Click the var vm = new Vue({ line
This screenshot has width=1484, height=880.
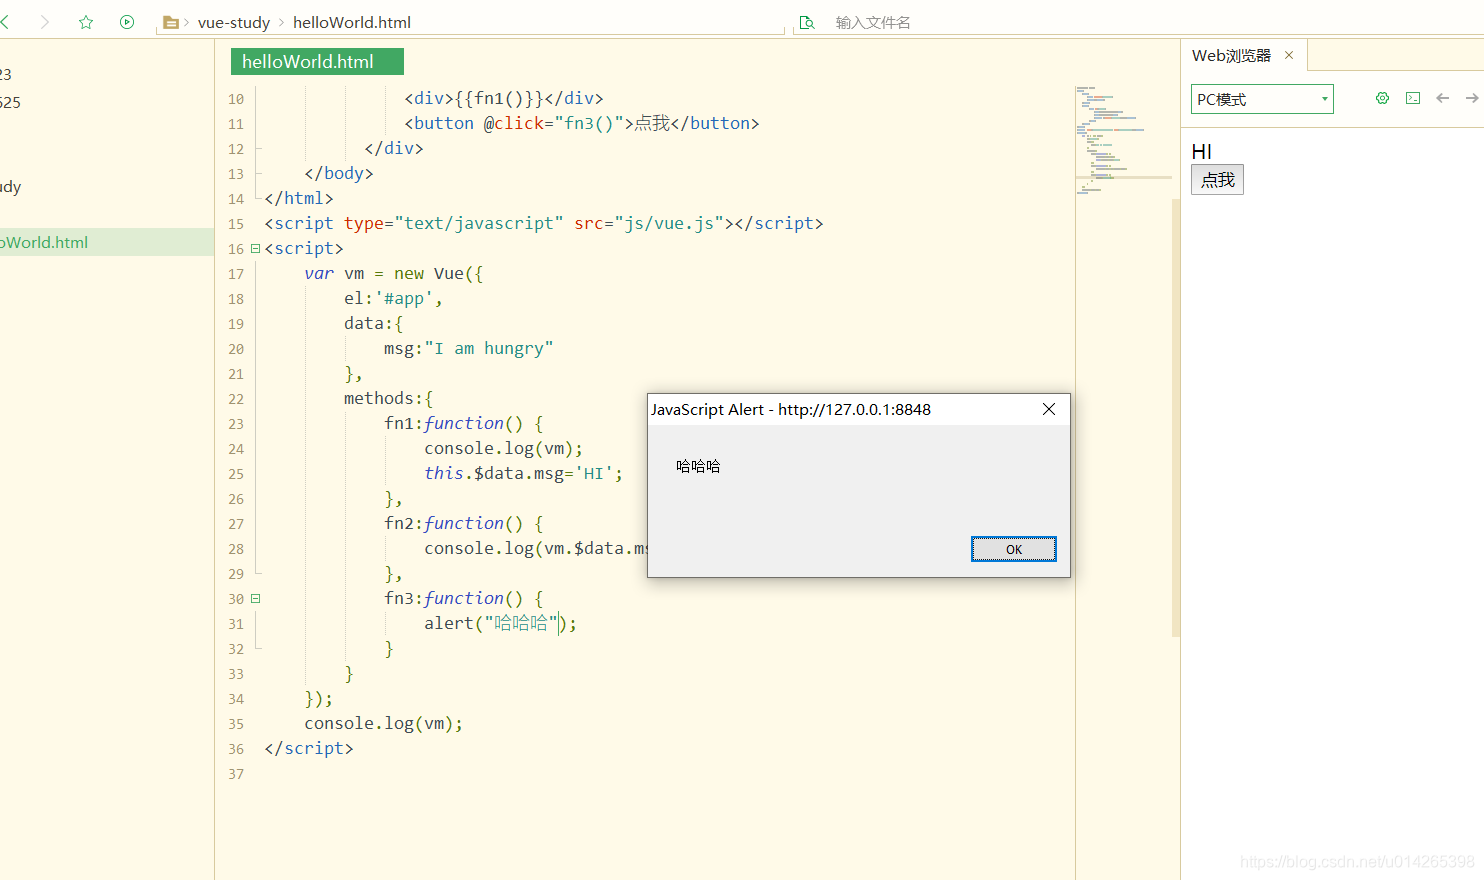point(393,273)
